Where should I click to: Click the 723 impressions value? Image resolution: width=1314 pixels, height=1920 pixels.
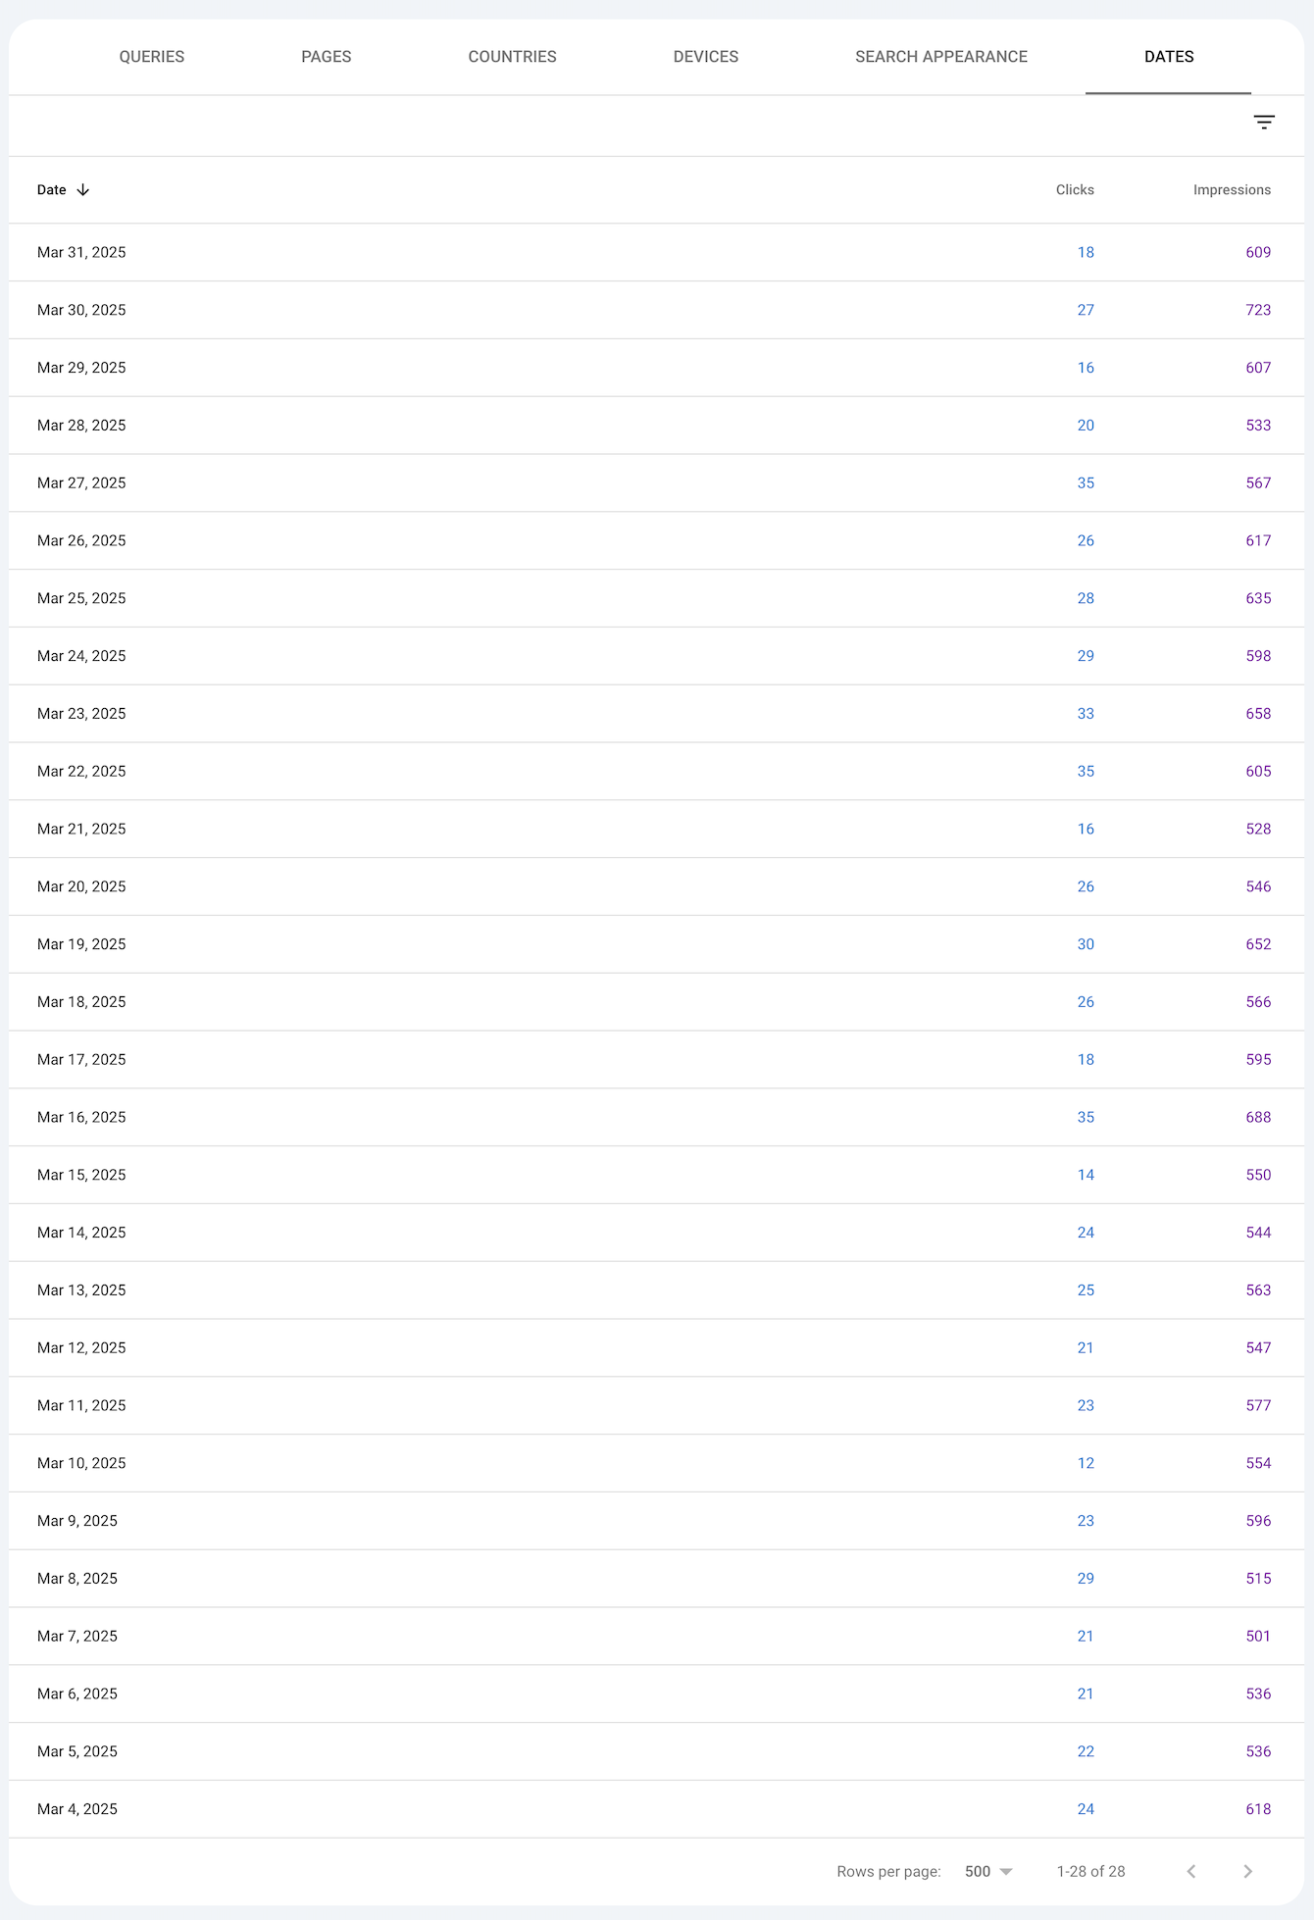coord(1257,310)
